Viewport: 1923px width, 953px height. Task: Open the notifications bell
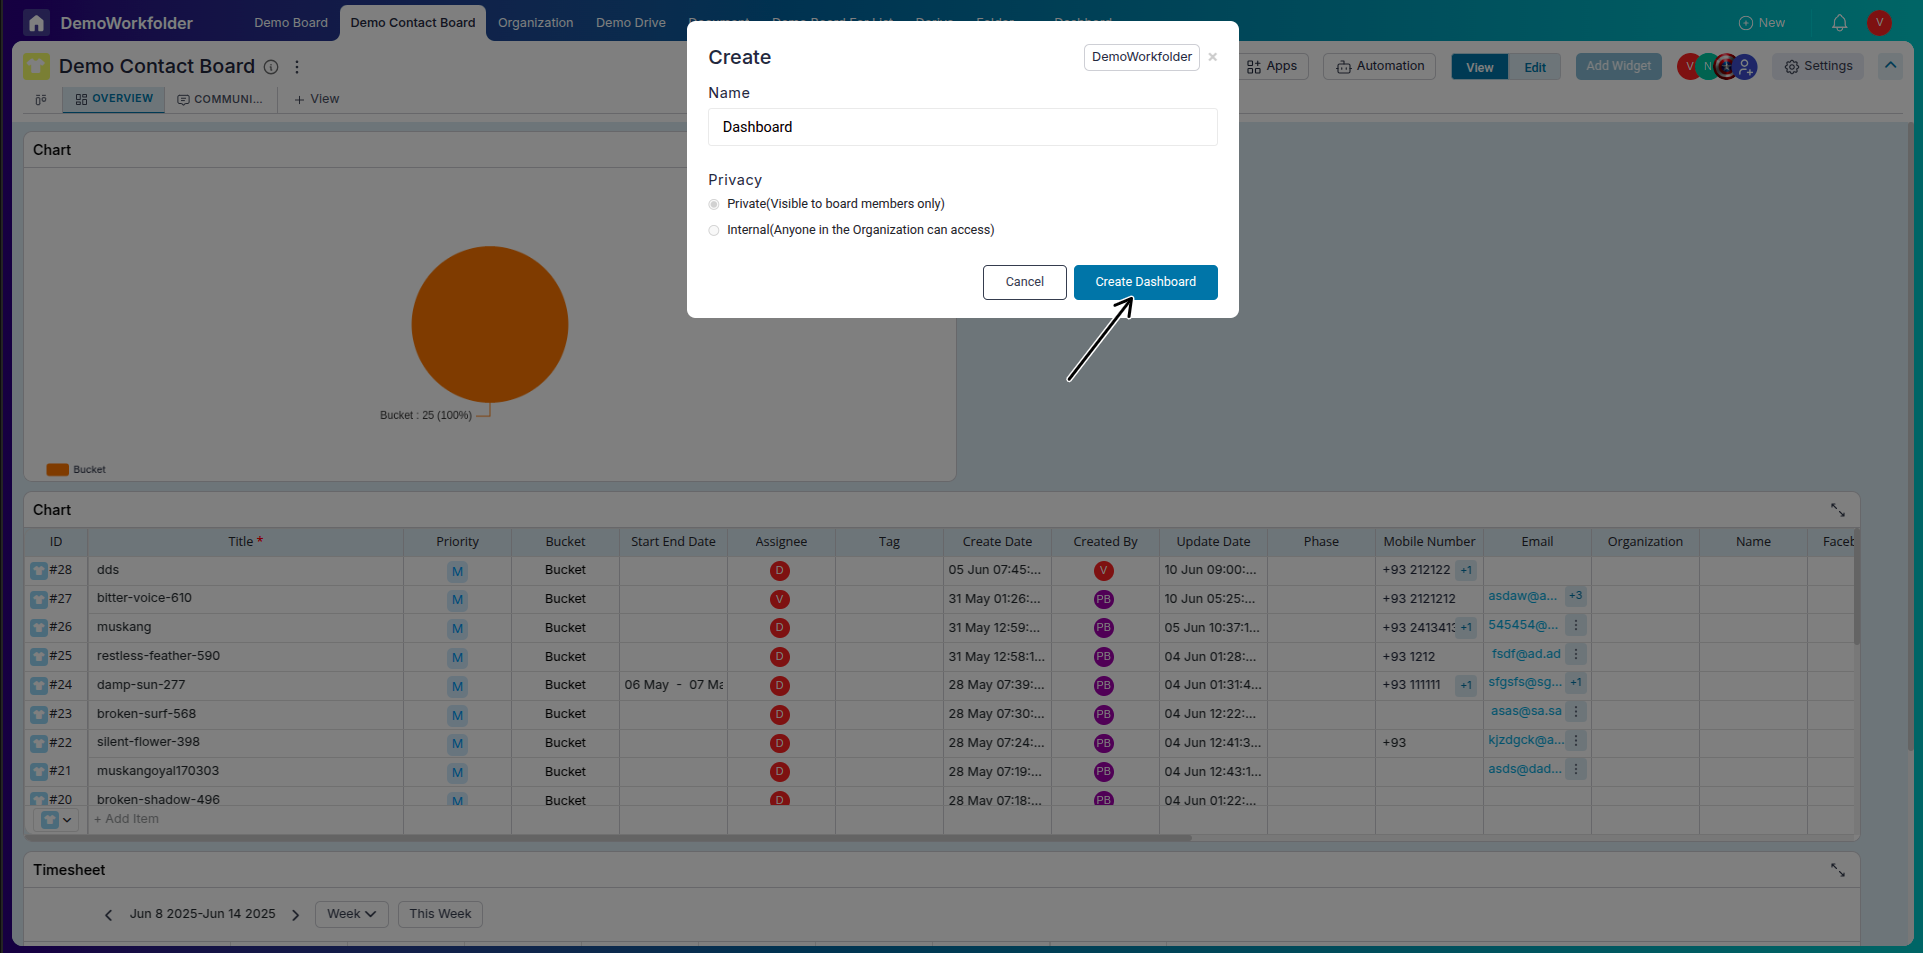[x=1839, y=23]
